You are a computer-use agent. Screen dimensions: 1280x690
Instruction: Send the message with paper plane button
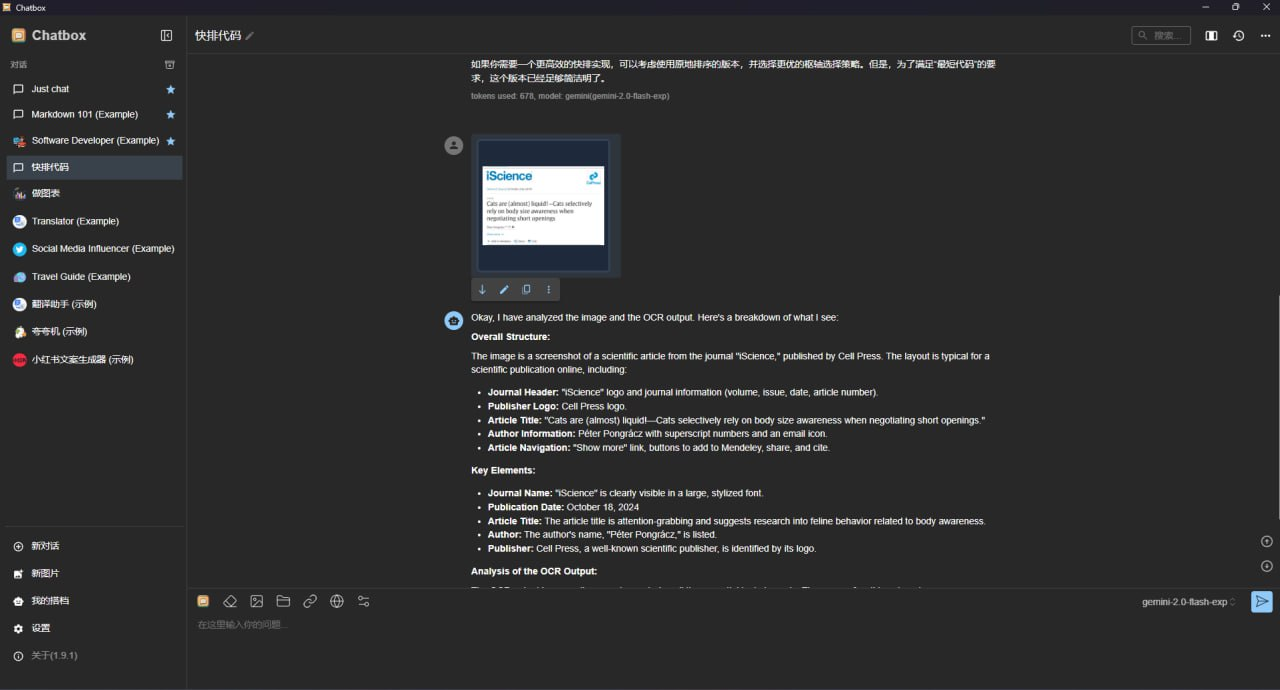click(1262, 601)
